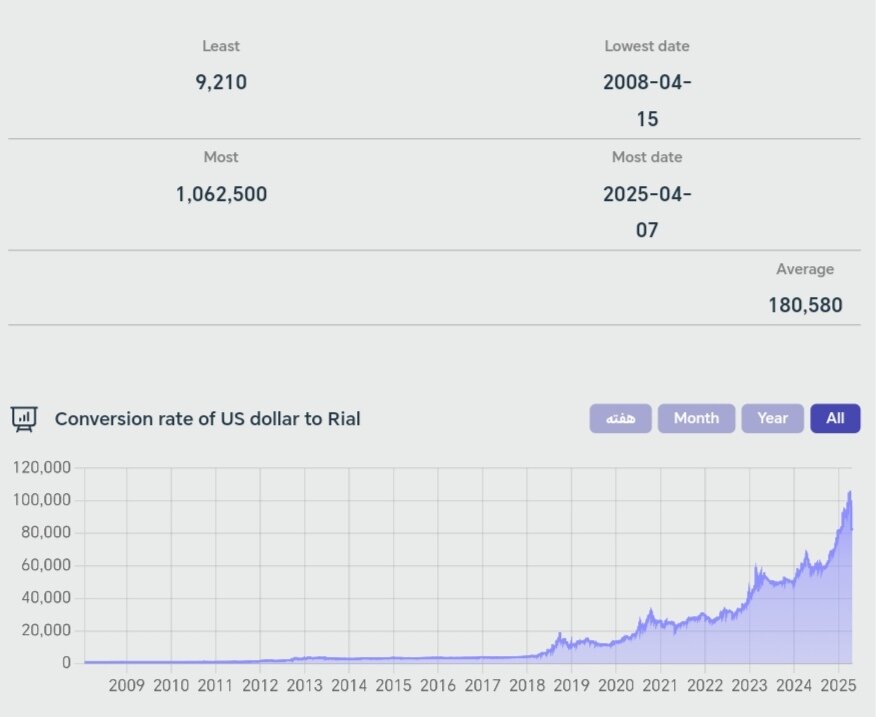The image size is (876, 717).
Task: Click the 60,000 y-axis label
Action: 46,565
